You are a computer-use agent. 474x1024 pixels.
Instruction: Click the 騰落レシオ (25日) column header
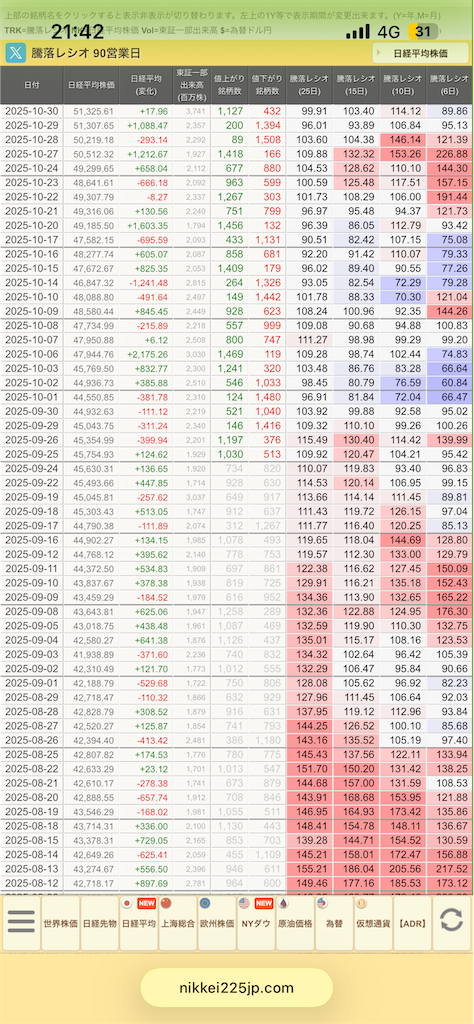309,85
